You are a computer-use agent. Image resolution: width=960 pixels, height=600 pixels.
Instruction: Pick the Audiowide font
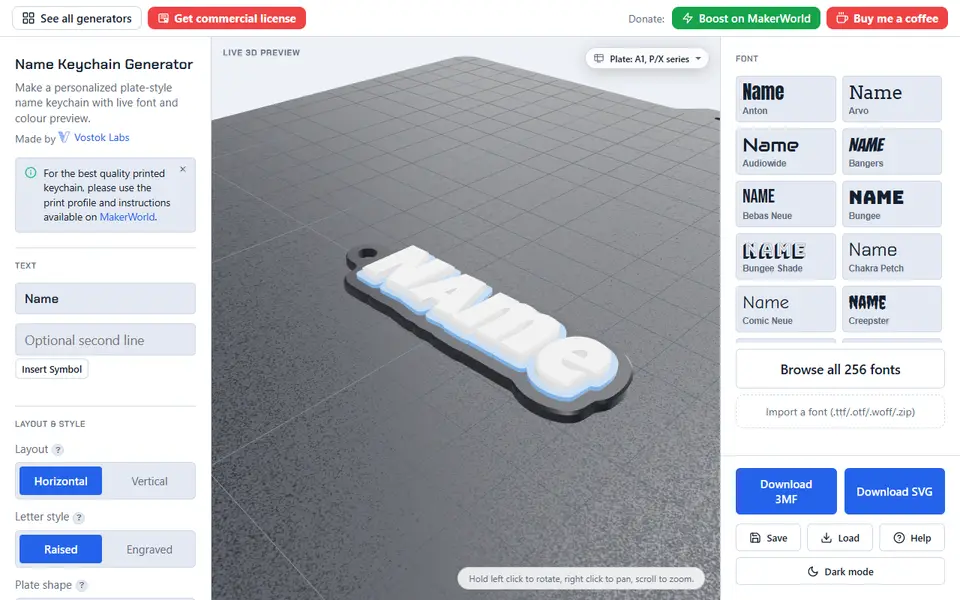[x=786, y=152]
